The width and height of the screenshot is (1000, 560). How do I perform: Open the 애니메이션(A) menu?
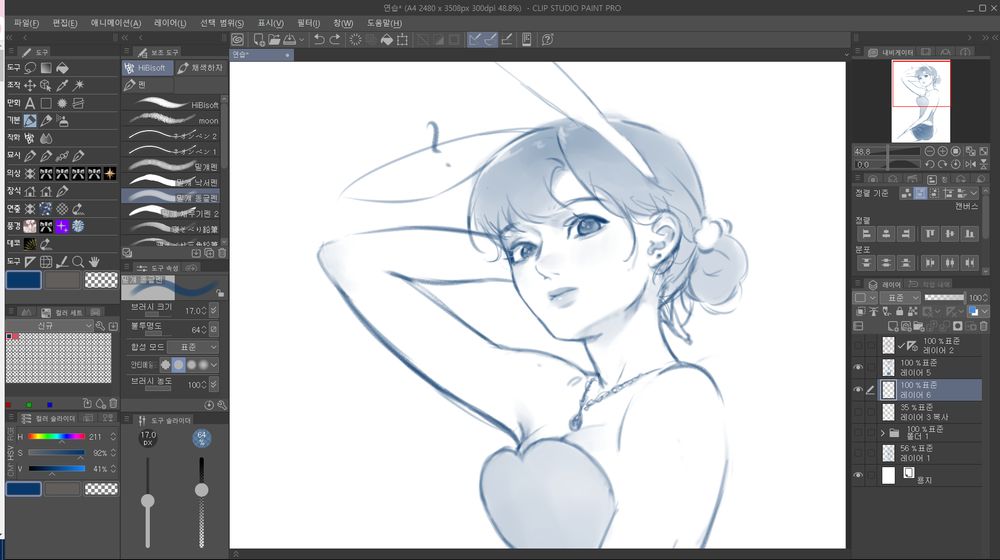[115, 23]
